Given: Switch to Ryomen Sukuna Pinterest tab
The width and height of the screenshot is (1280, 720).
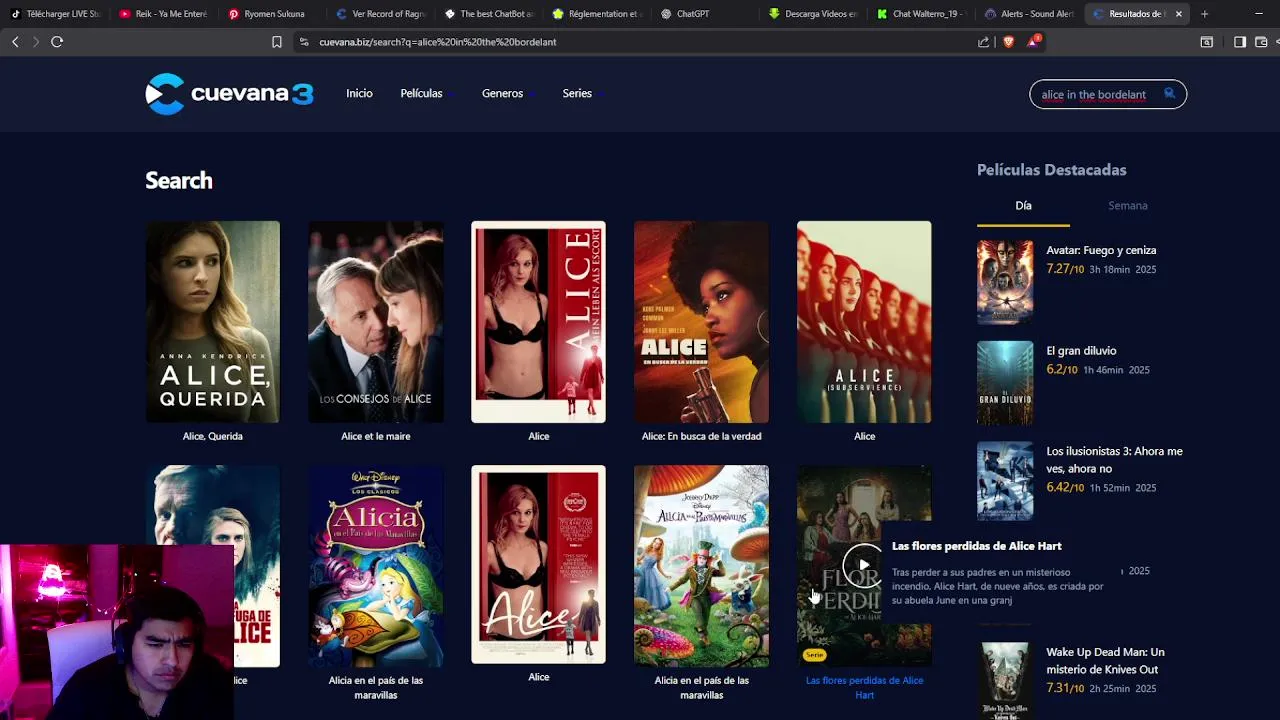Looking at the screenshot, I should 271,14.
